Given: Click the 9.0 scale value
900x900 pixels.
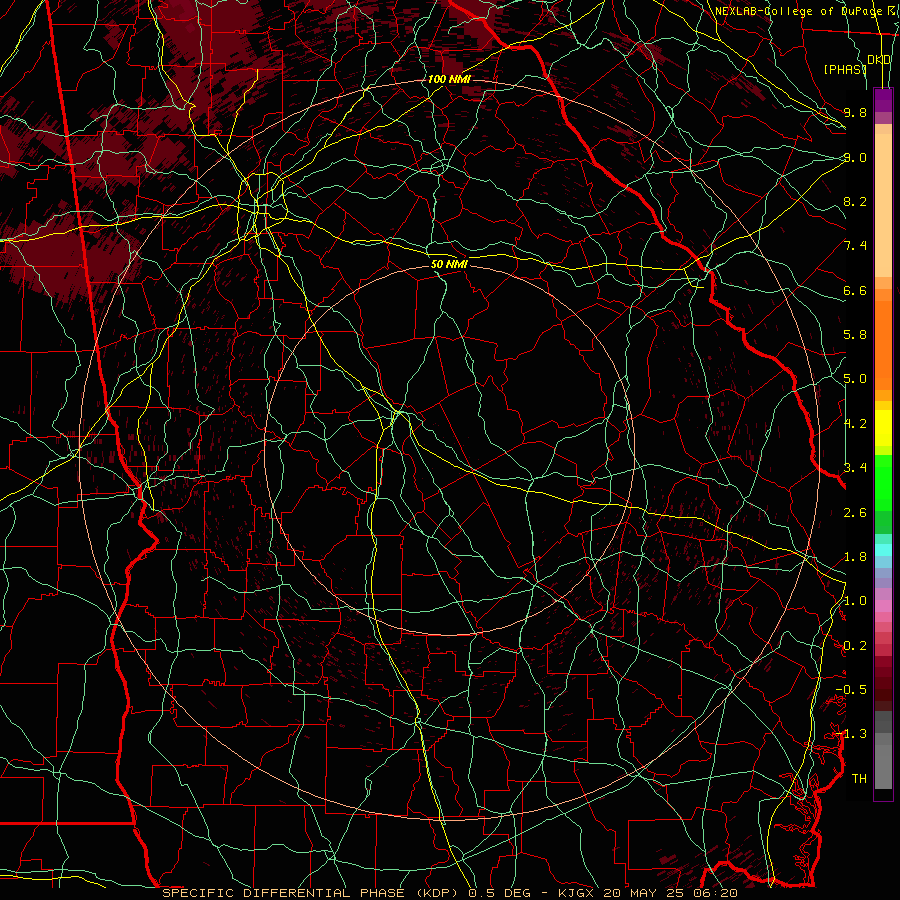Looking at the screenshot, I should pos(855,157).
